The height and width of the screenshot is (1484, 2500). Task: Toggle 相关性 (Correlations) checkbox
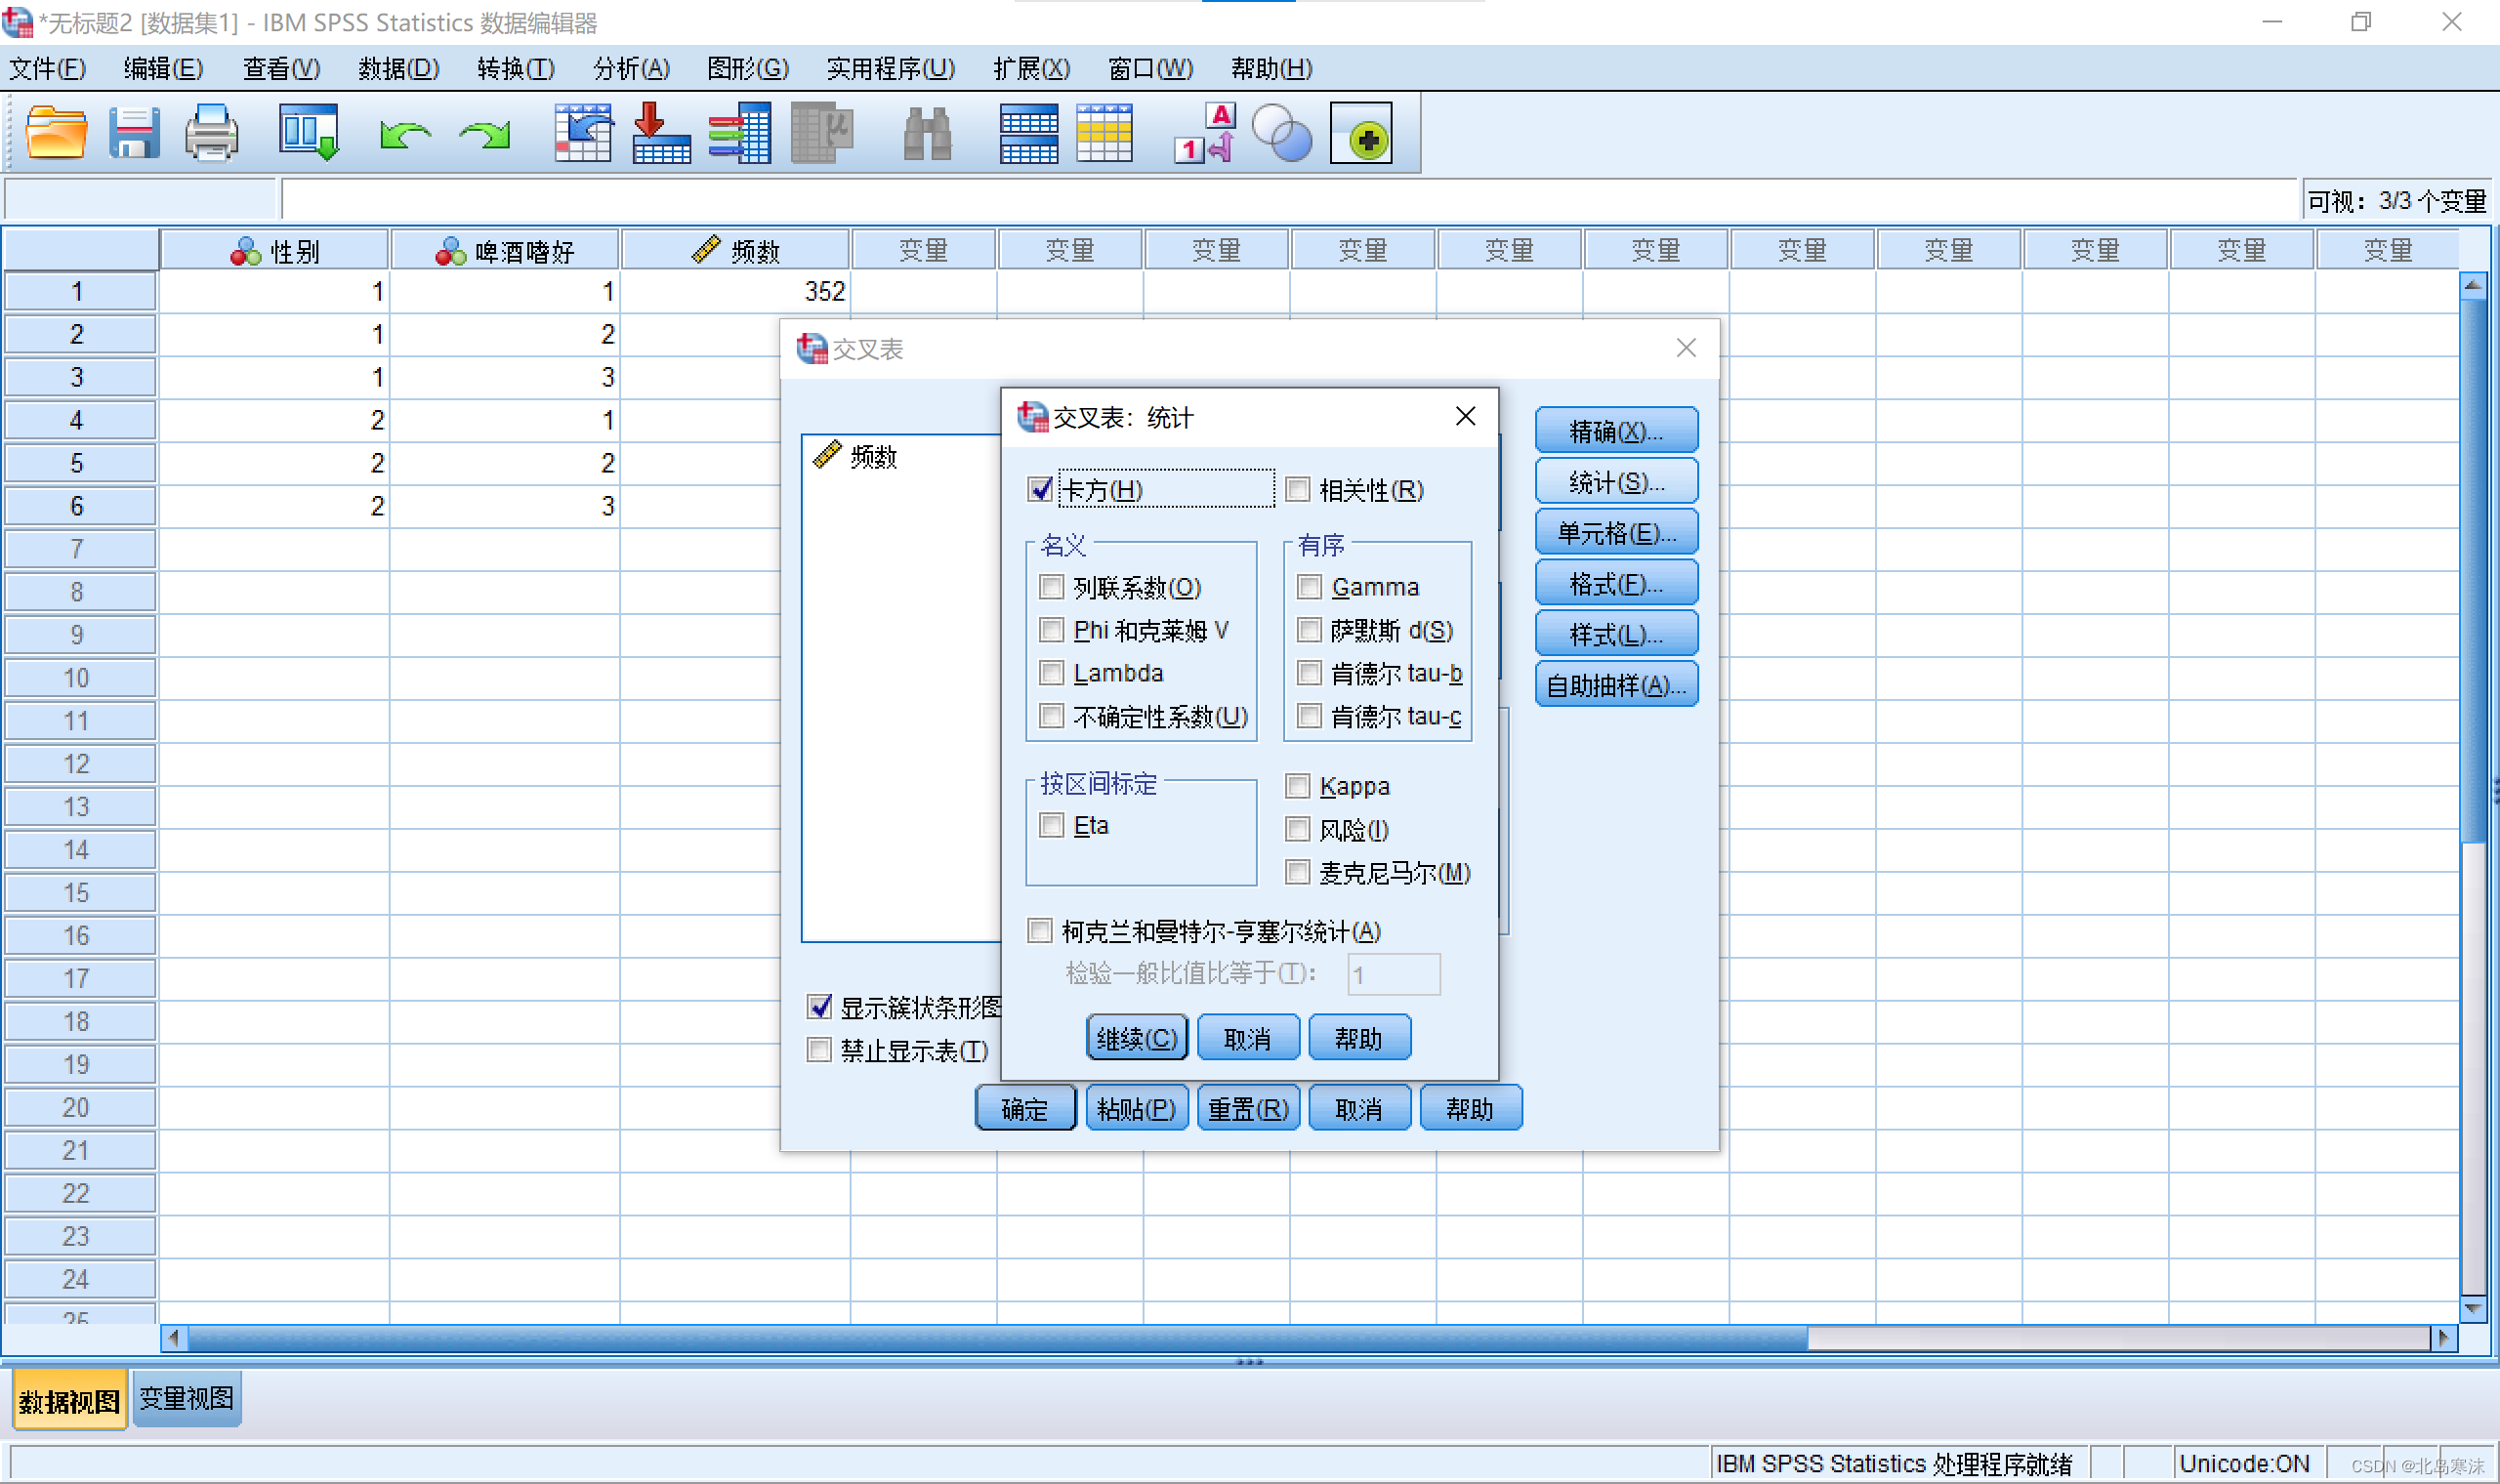pos(1295,489)
